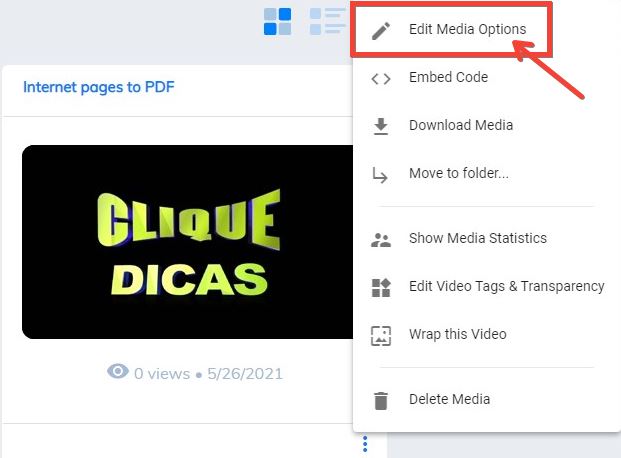The width and height of the screenshot is (621, 458).
Task: Click the trash can Delete Media icon
Action: [x=381, y=401]
